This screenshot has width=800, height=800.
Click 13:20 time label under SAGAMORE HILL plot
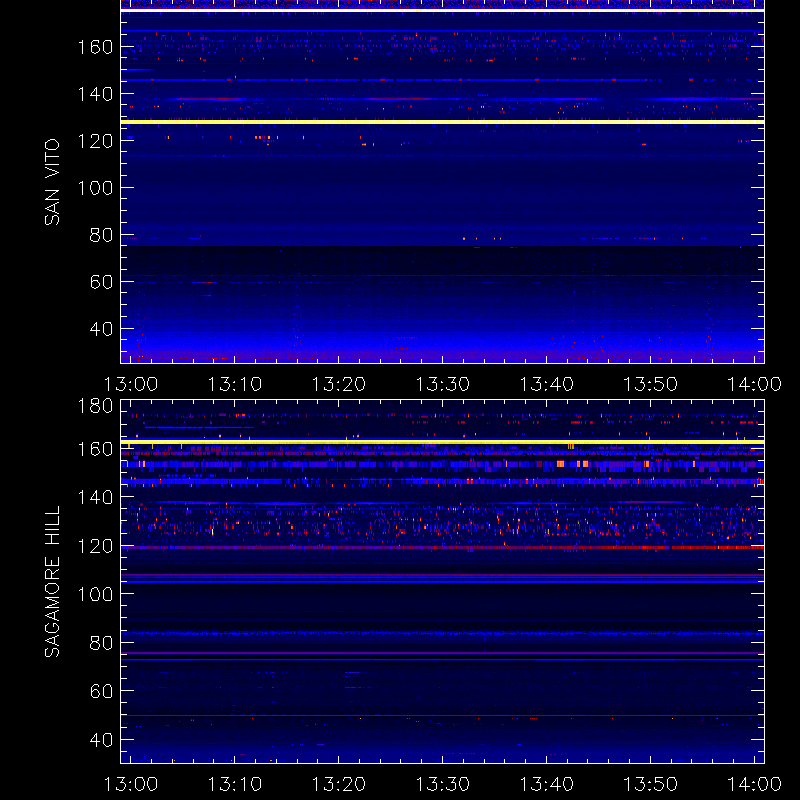pyautogui.click(x=339, y=784)
